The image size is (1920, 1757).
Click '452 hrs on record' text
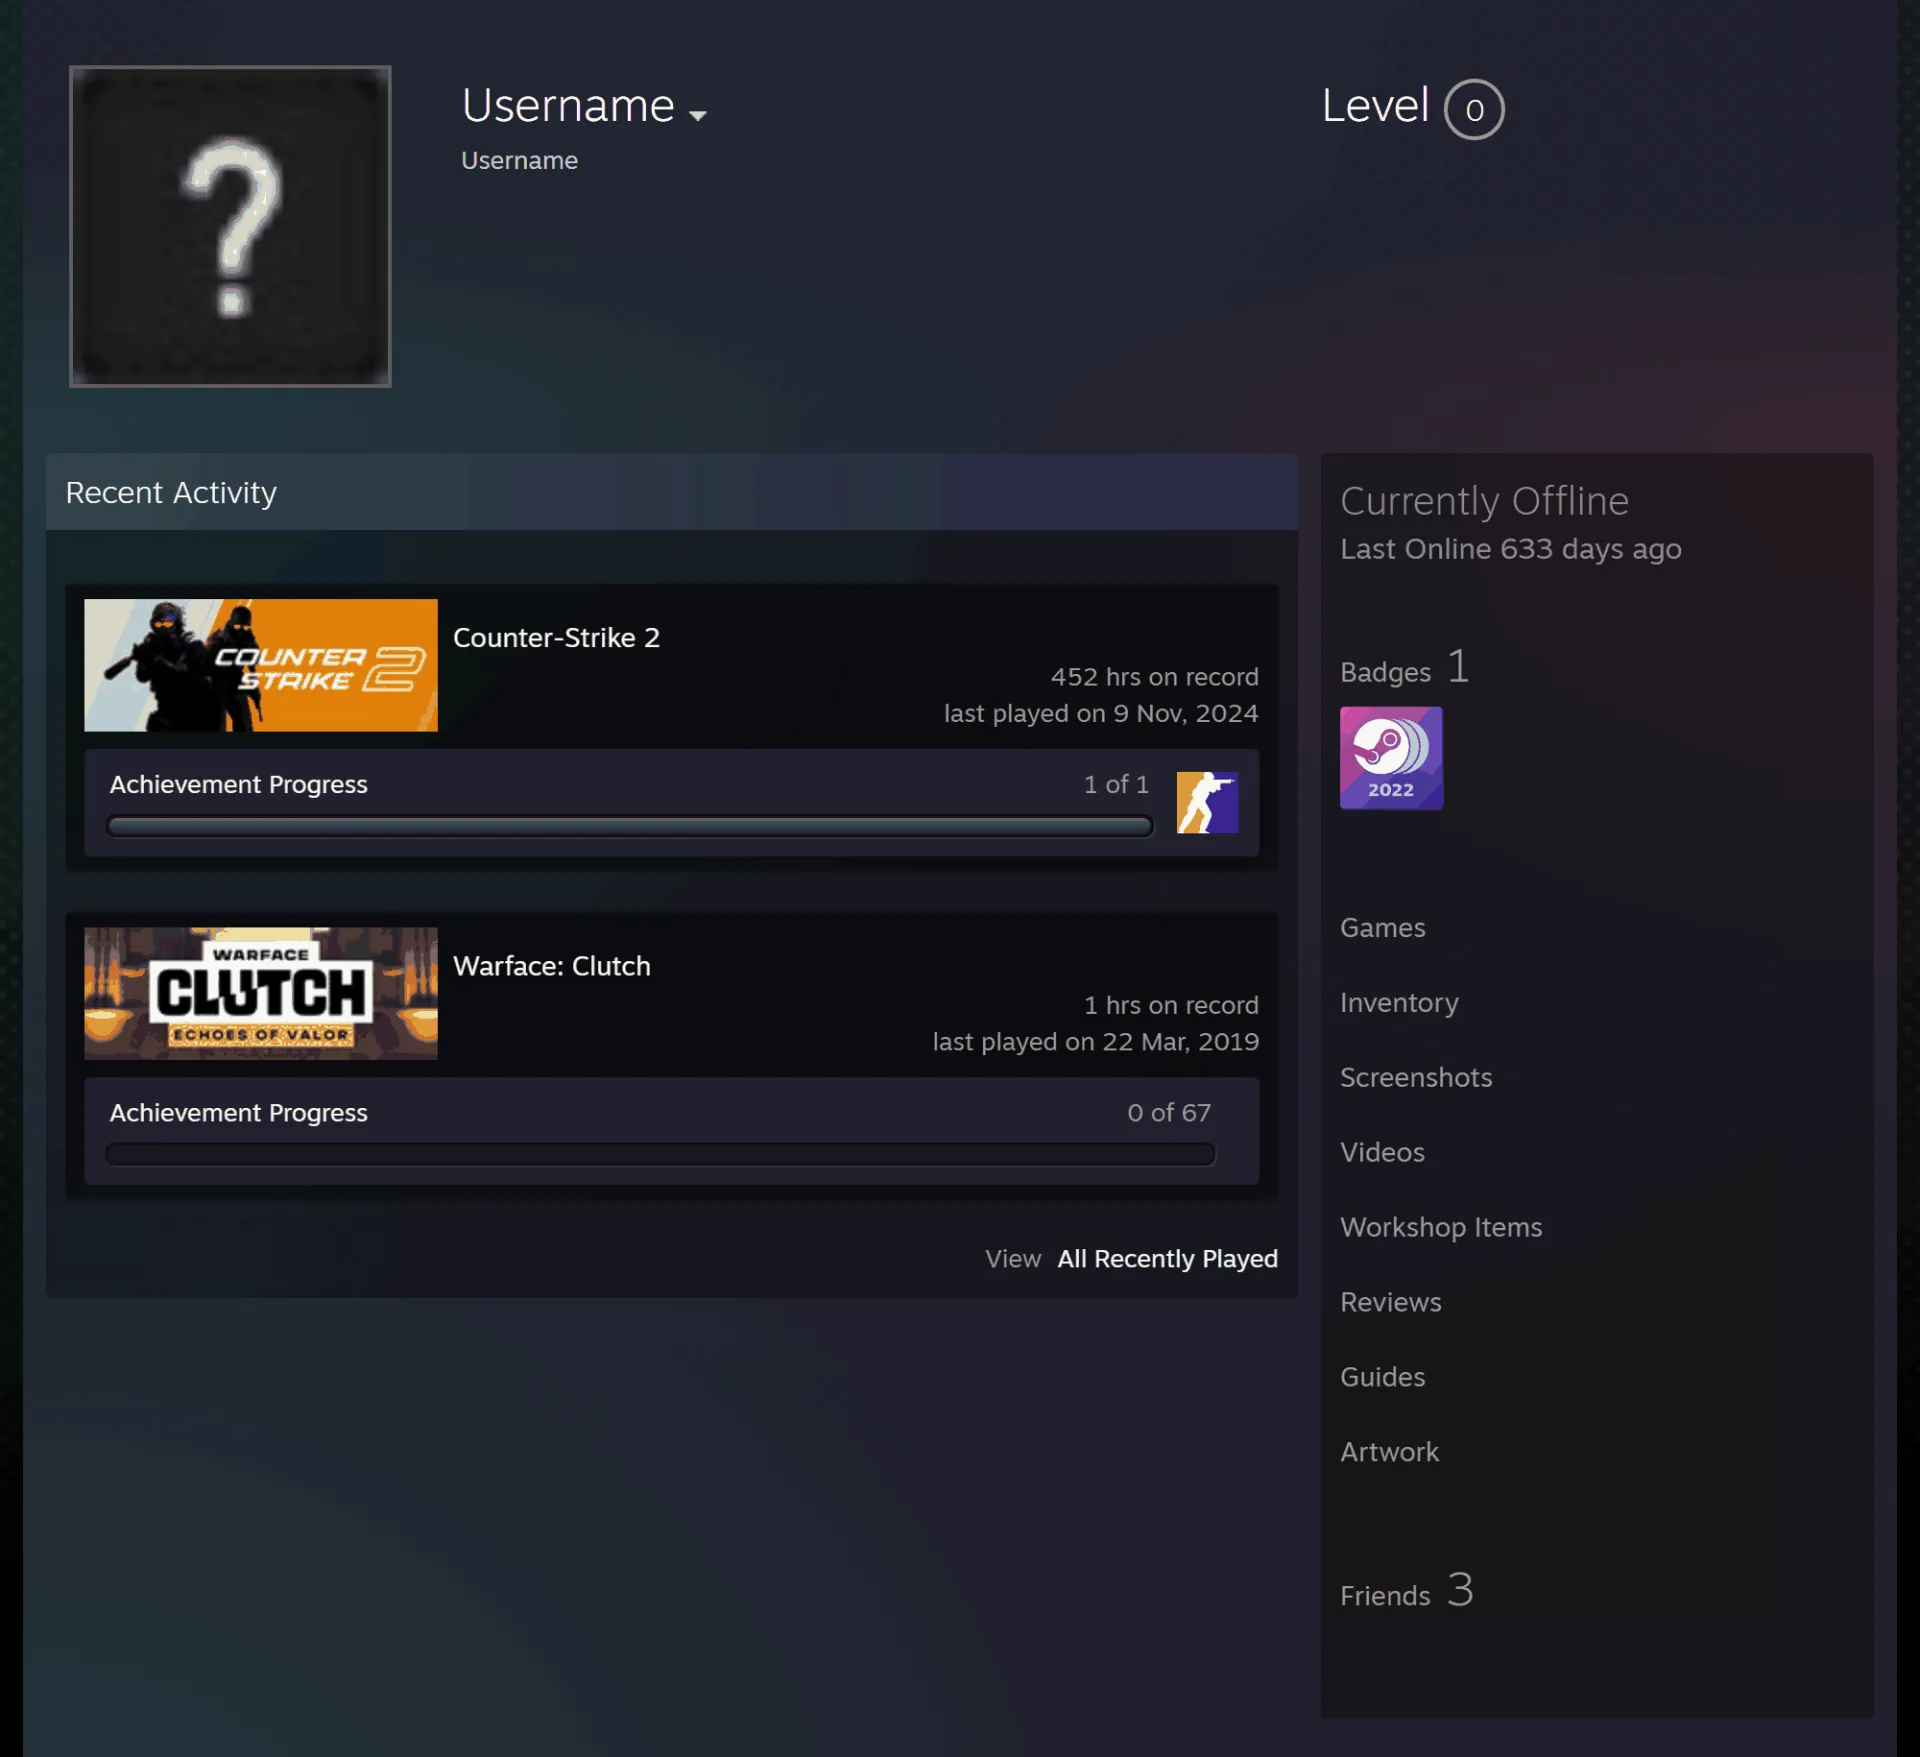click(1154, 678)
